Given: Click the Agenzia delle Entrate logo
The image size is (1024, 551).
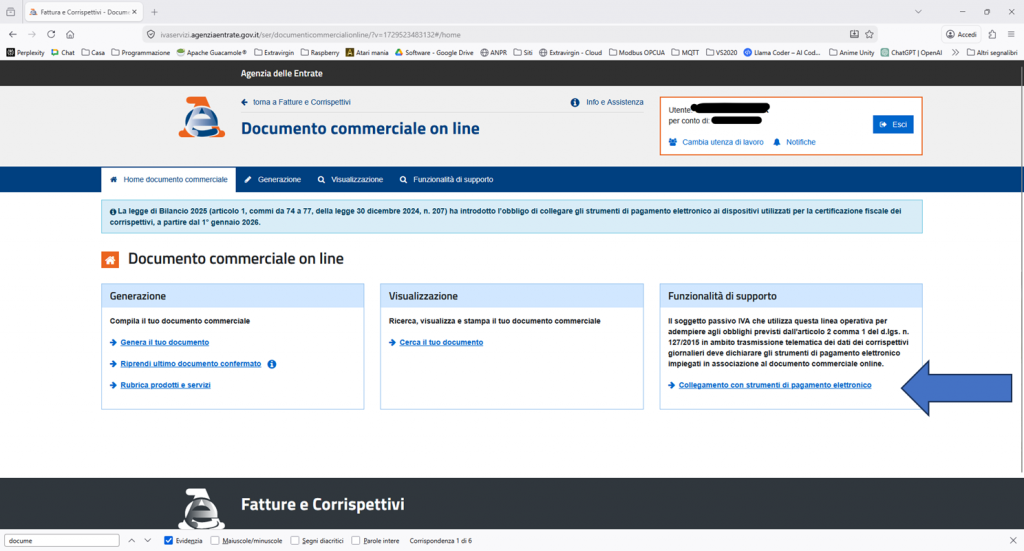Looking at the screenshot, I should tap(202, 118).
